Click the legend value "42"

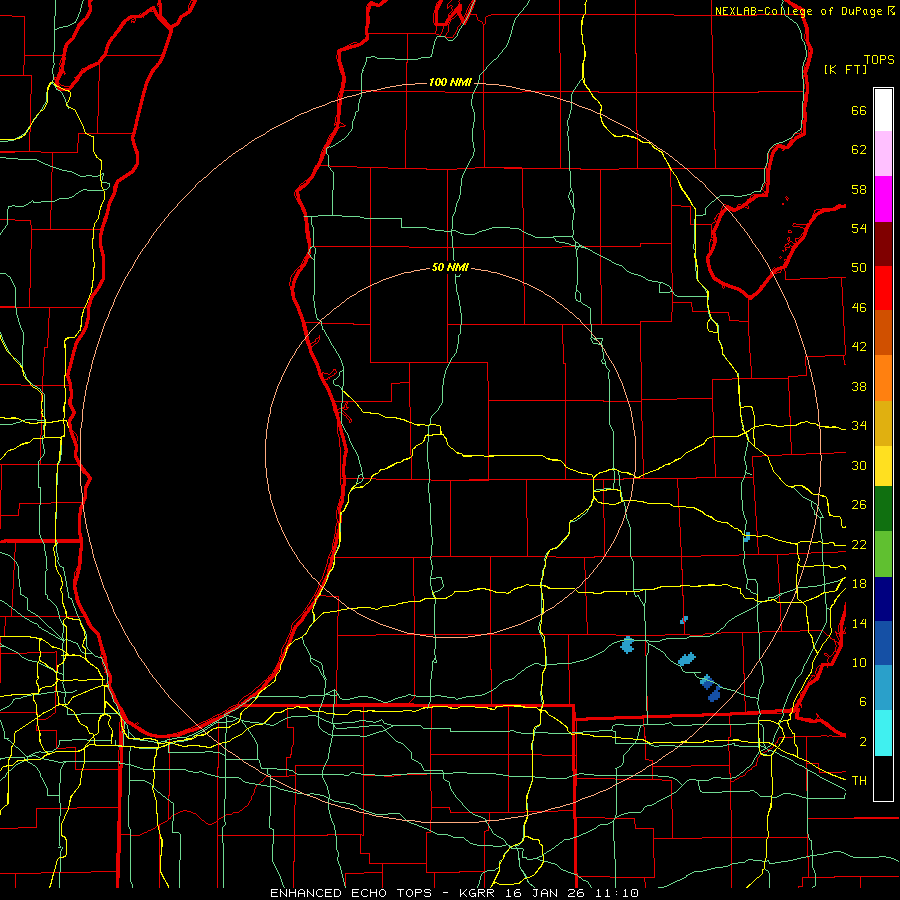(859, 347)
